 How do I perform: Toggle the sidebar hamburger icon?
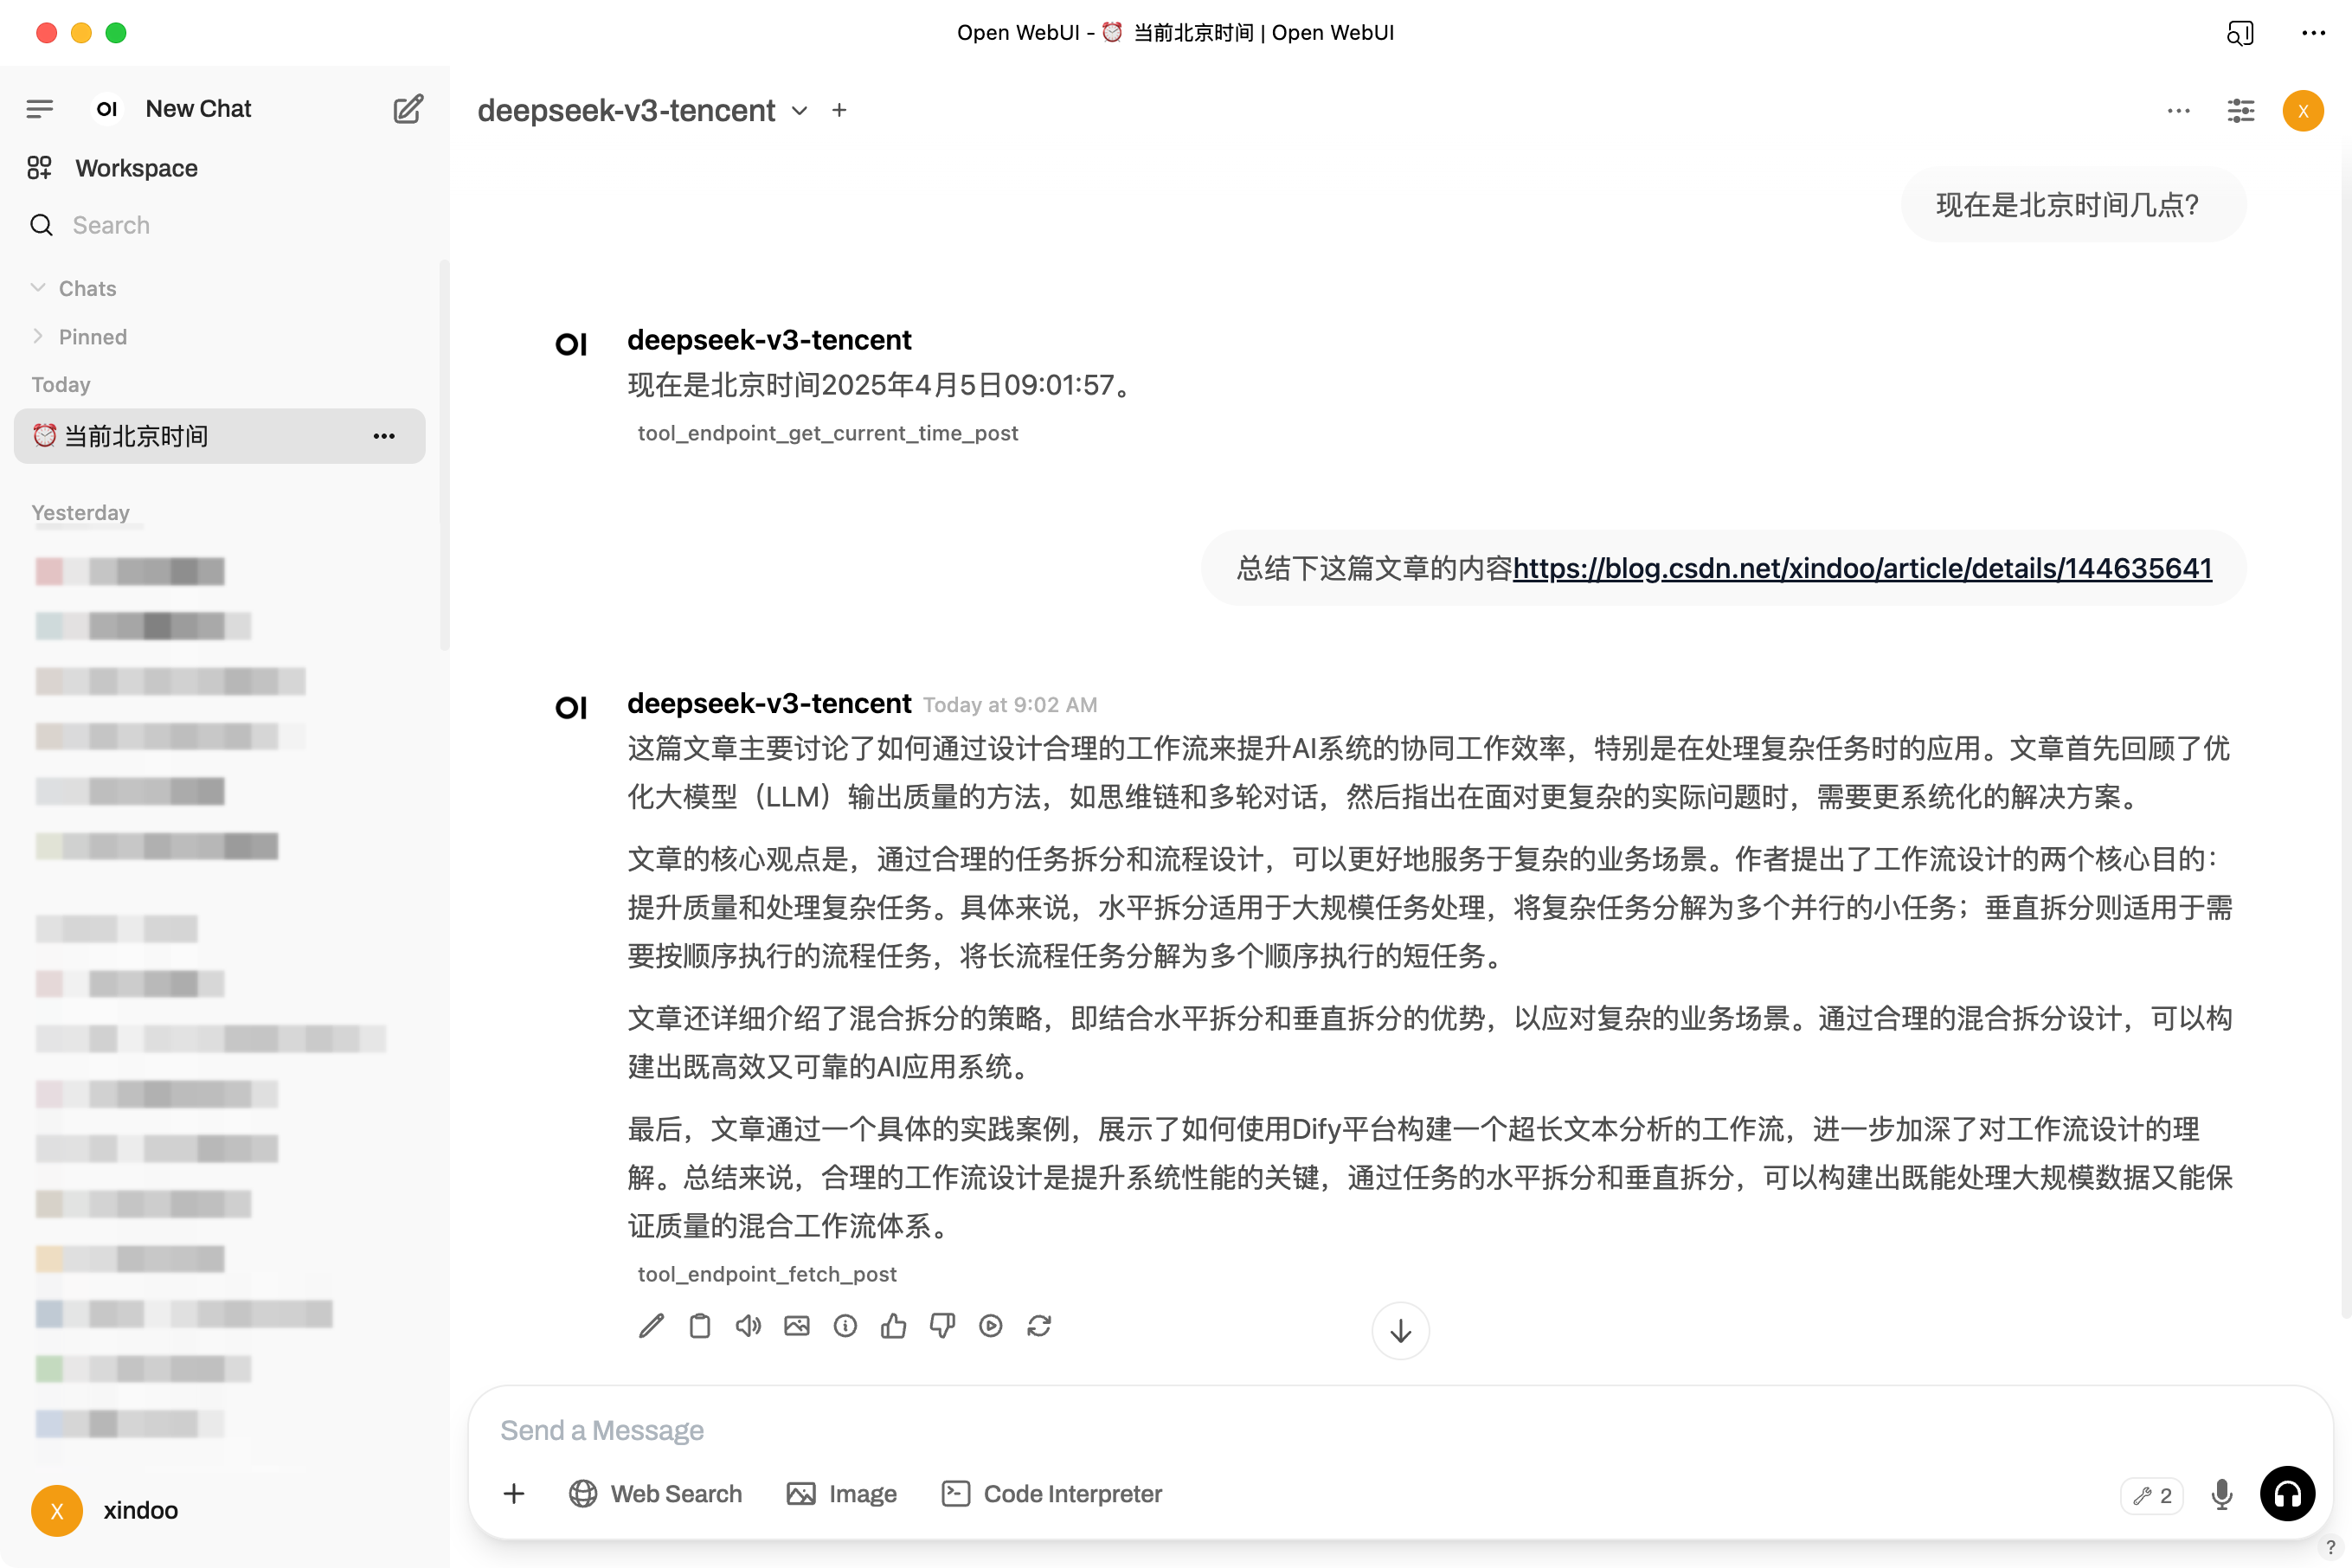[40, 109]
